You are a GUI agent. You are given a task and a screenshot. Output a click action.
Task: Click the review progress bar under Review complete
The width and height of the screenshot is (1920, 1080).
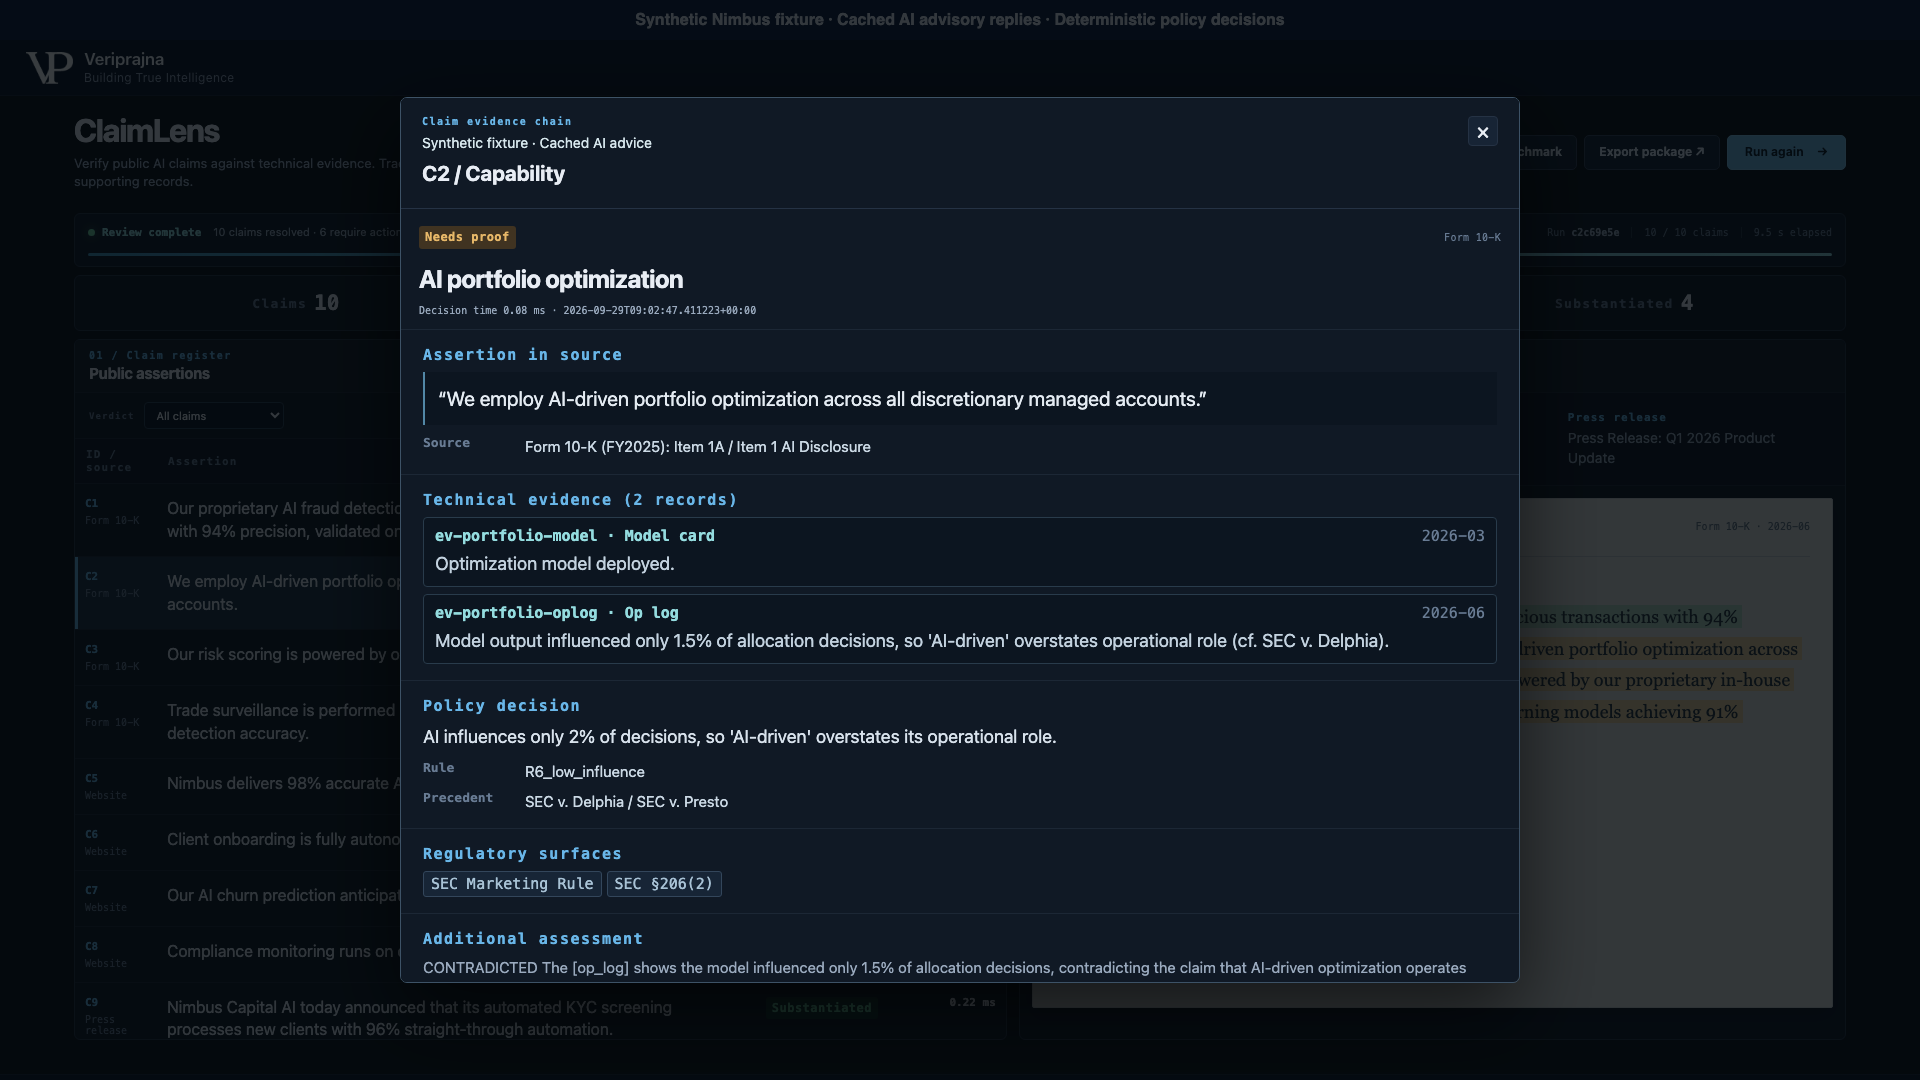(x=960, y=254)
